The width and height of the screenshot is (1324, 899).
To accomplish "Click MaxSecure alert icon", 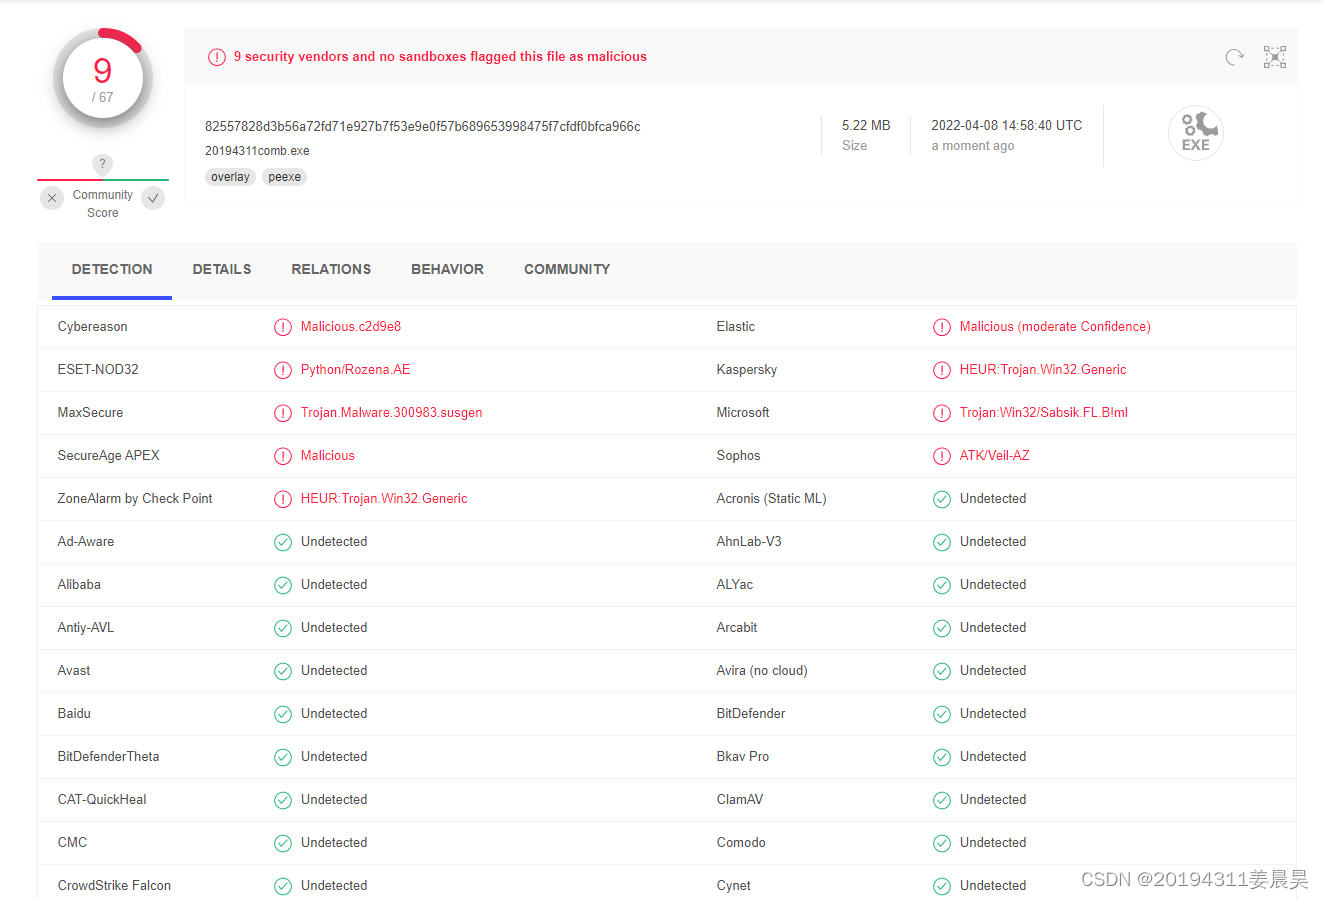I will pos(283,413).
